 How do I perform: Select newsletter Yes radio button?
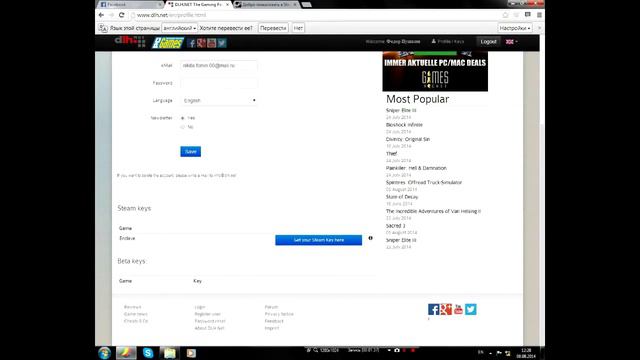tap(182, 118)
